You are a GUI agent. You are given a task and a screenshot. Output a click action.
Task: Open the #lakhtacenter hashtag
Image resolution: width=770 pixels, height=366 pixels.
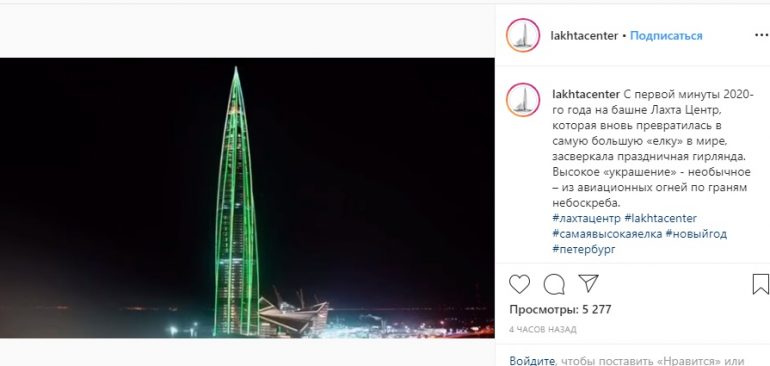[x=660, y=218]
